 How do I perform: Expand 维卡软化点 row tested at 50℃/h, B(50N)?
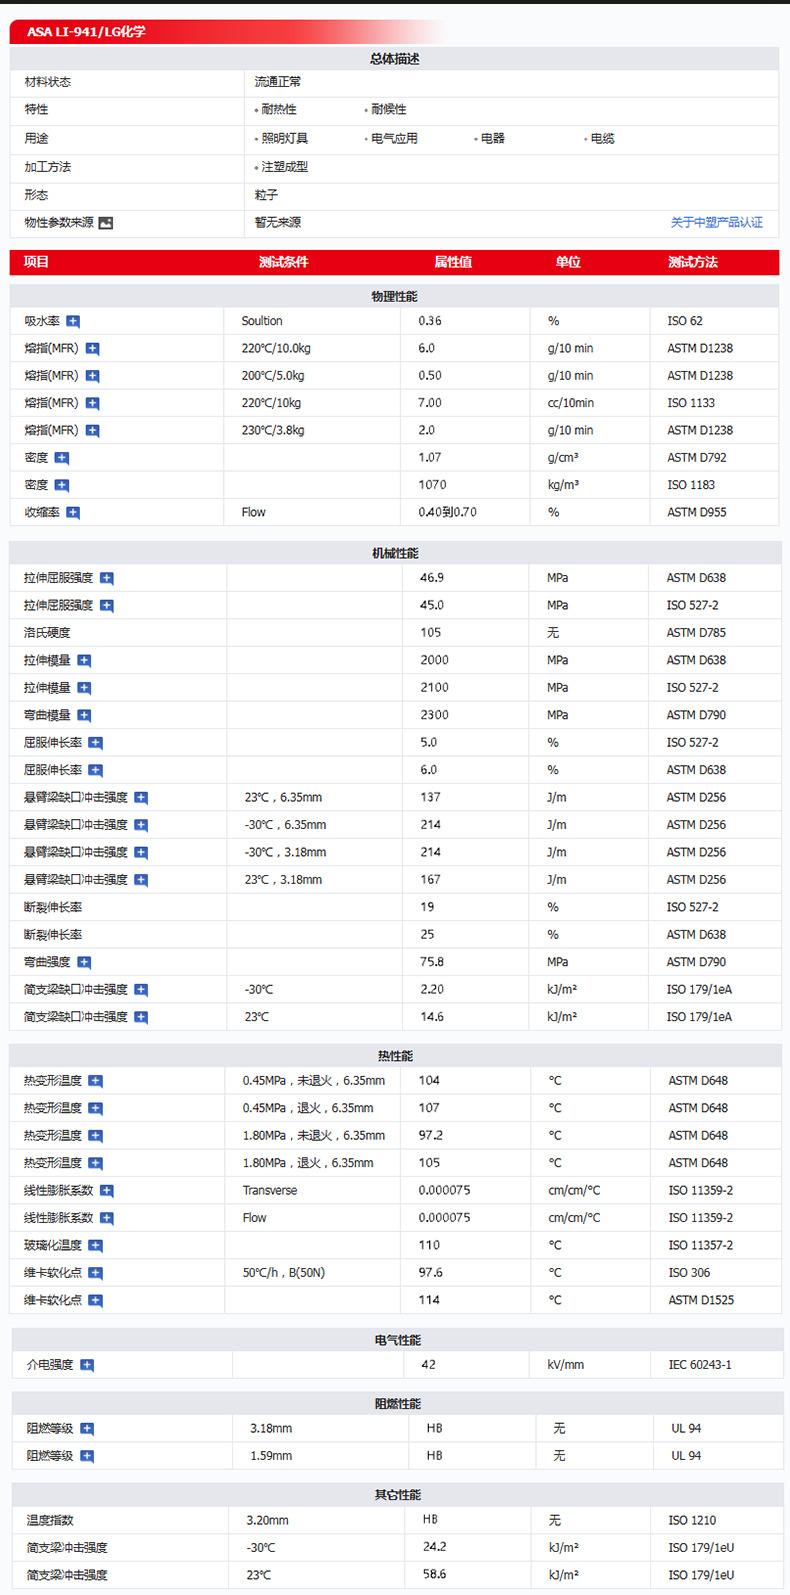tap(95, 1273)
